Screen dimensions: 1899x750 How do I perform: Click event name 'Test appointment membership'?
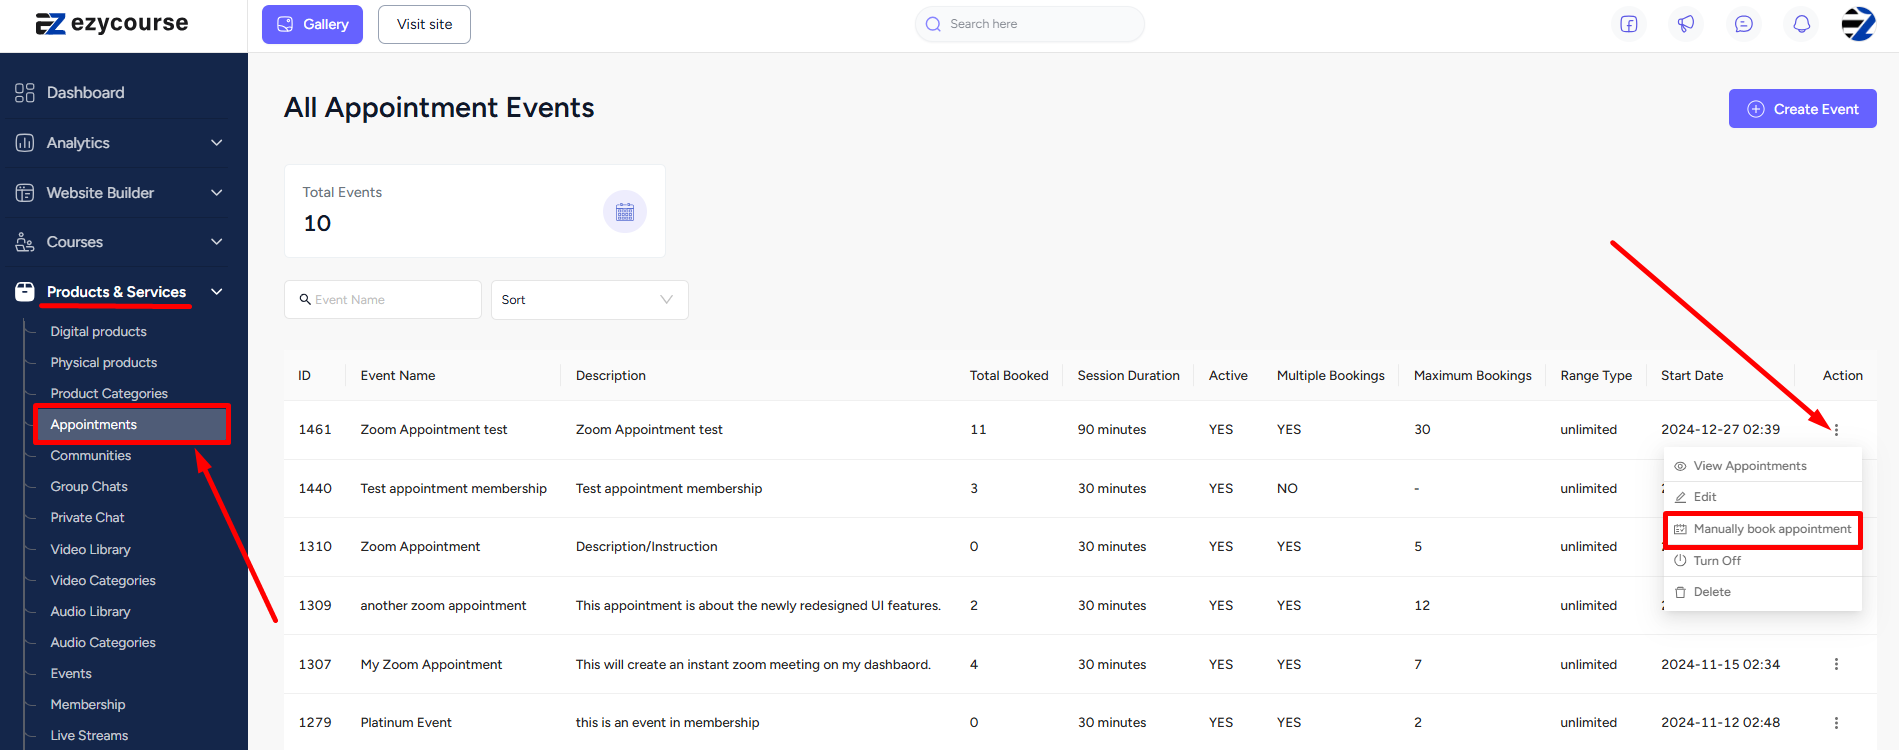coord(454,489)
